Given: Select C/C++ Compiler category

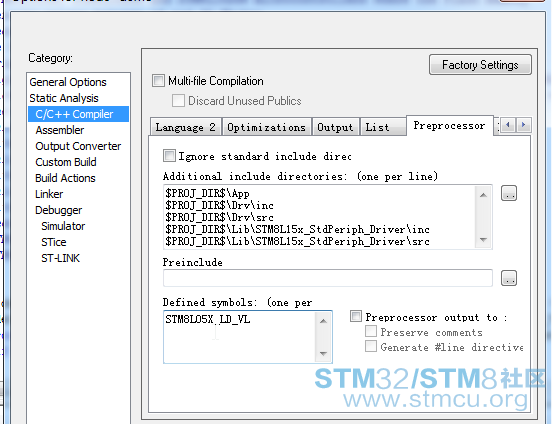Looking at the screenshot, I should coord(79,114).
